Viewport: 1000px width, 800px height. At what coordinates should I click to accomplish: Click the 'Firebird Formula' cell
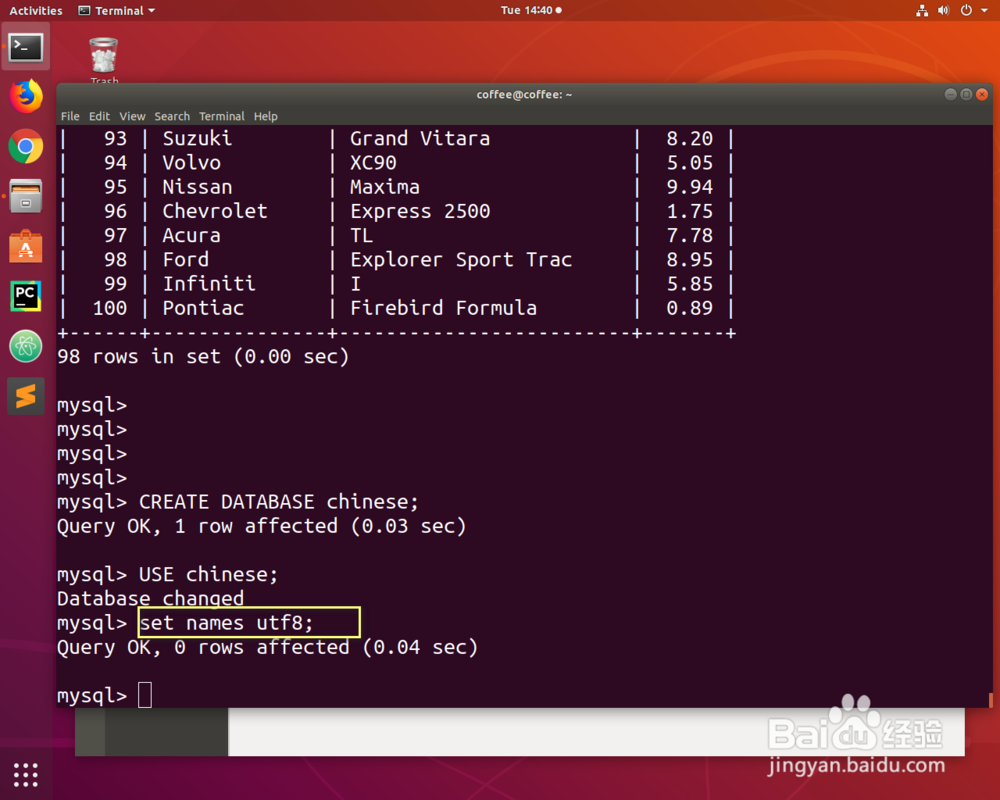pos(443,308)
